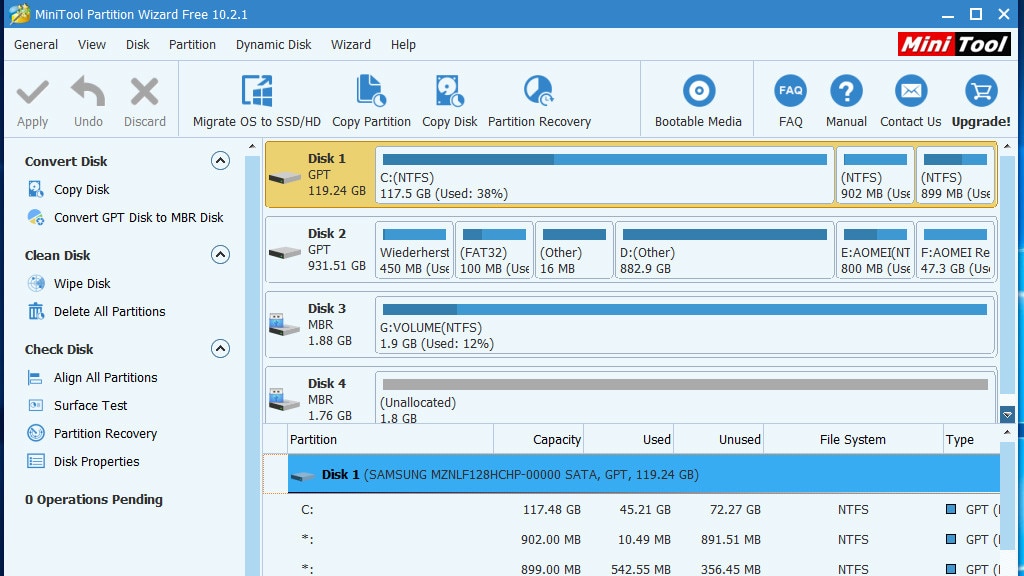The height and width of the screenshot is (576, 1024).
Task: Select the Disk 4 USB drive icon
Action: [x=285, y=400]
